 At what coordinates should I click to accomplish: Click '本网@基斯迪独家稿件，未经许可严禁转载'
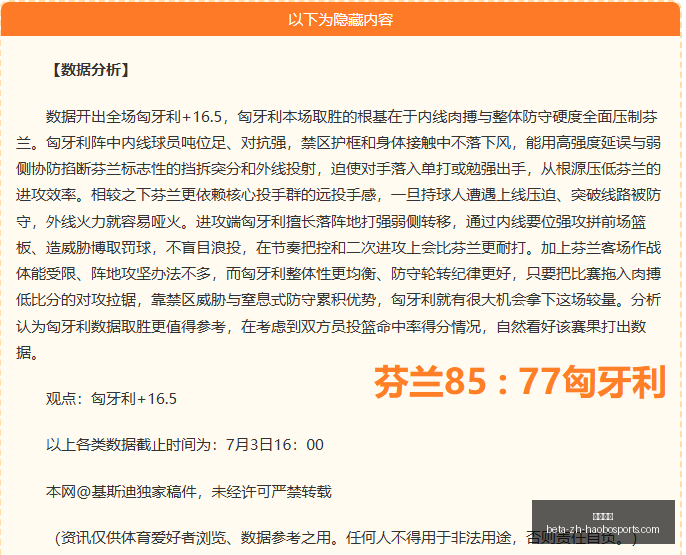pyautogui.click(x=189, y=492)
